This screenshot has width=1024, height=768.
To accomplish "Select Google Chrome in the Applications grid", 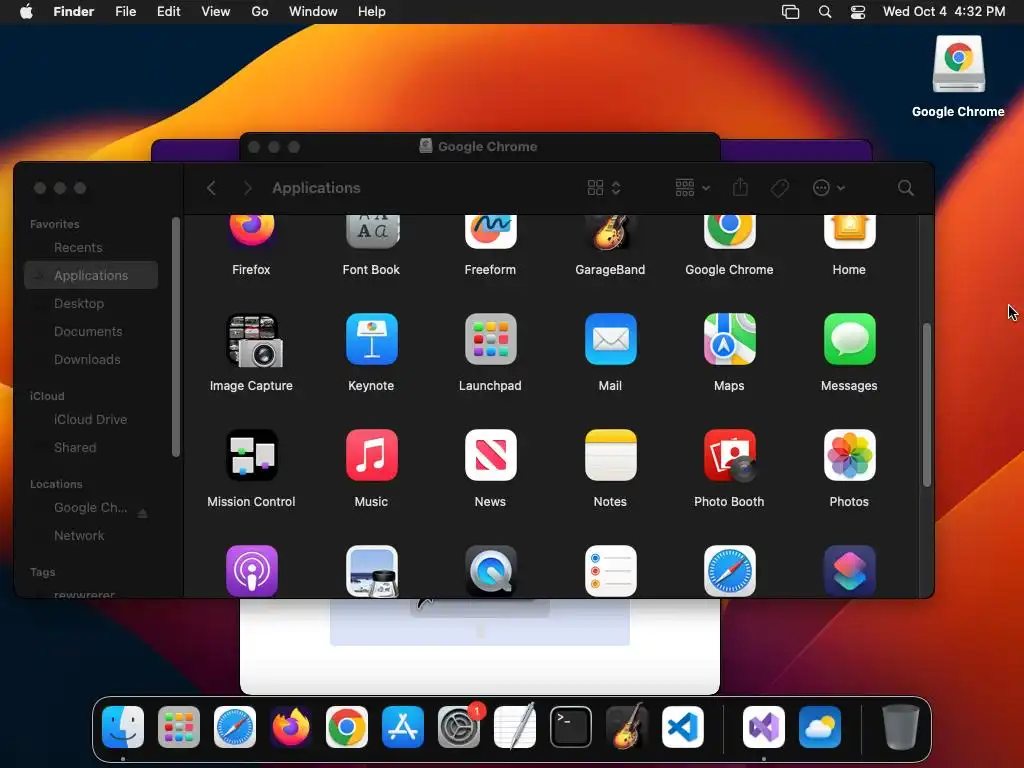I will point(729,231).
